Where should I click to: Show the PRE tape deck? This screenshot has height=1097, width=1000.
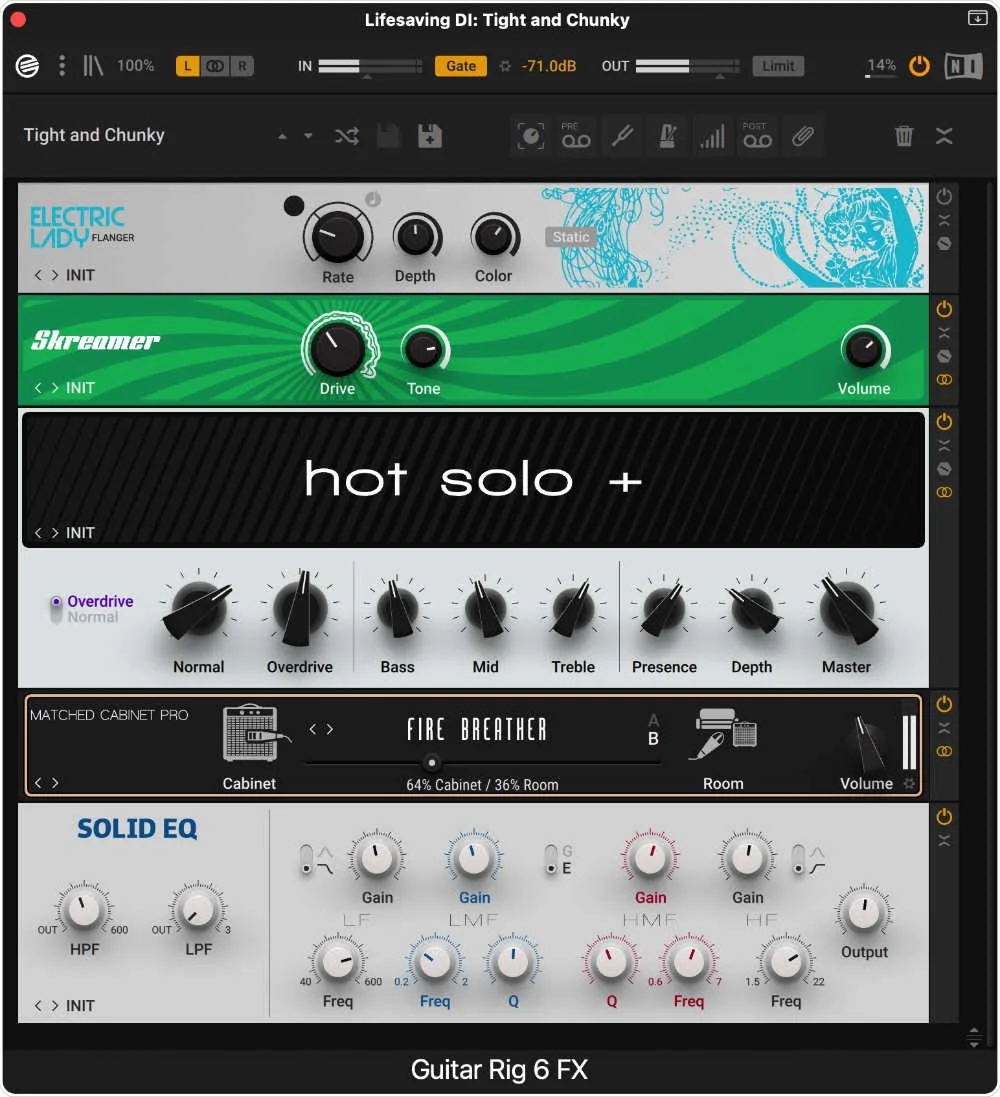576,136
